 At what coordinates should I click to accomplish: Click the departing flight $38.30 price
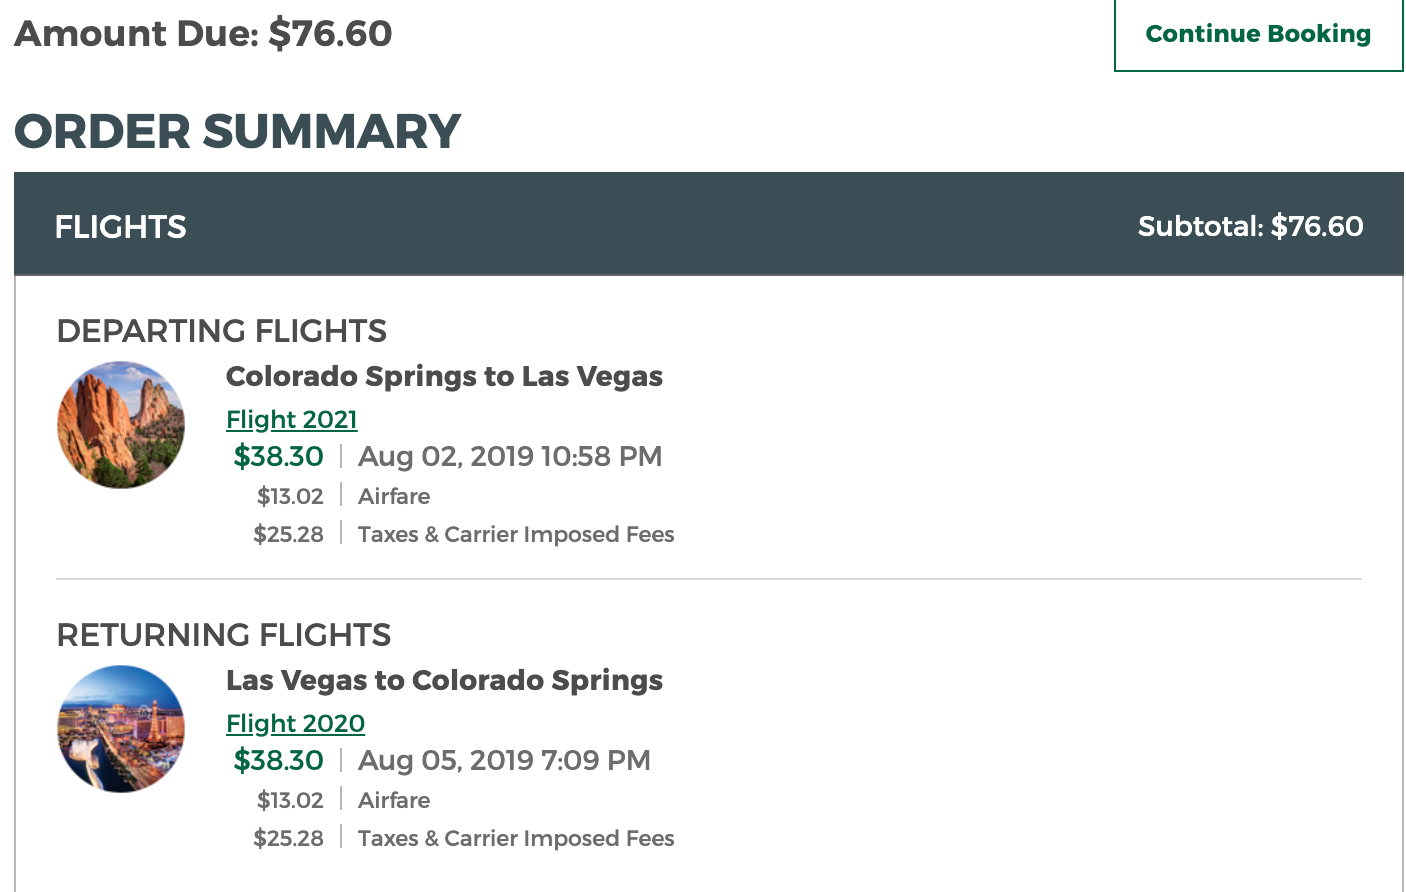pos(278,457)
